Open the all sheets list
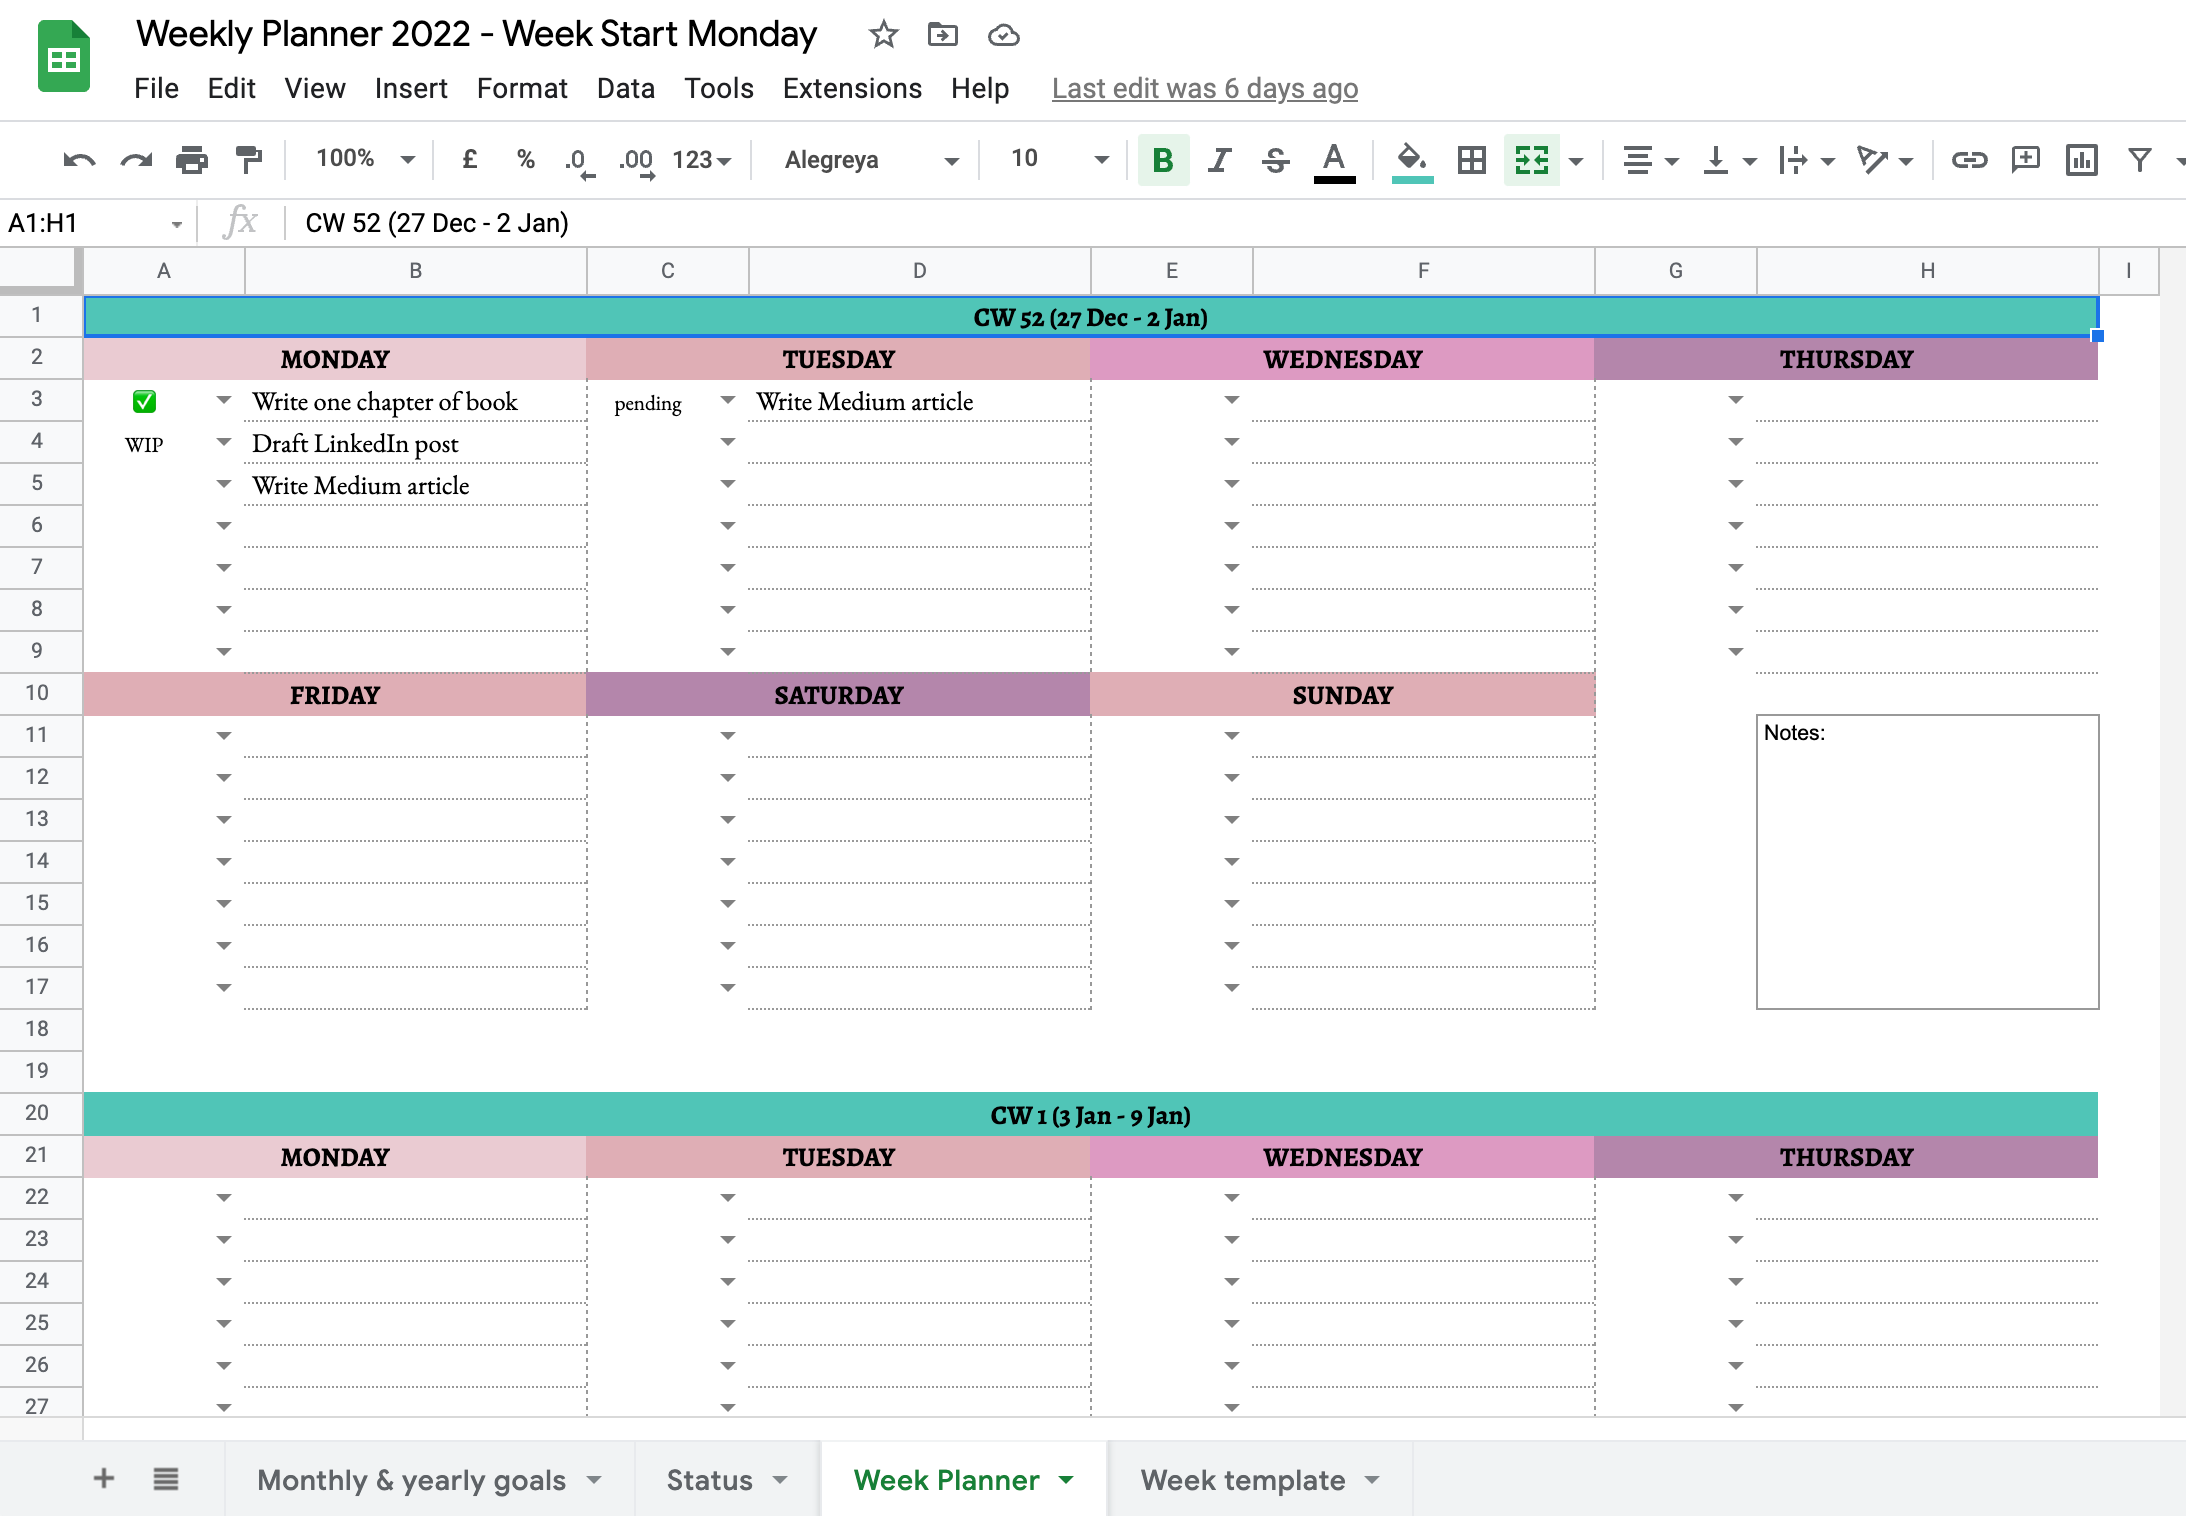2186x1516 pixels. pyautogui.click(x=166, y=1478)
